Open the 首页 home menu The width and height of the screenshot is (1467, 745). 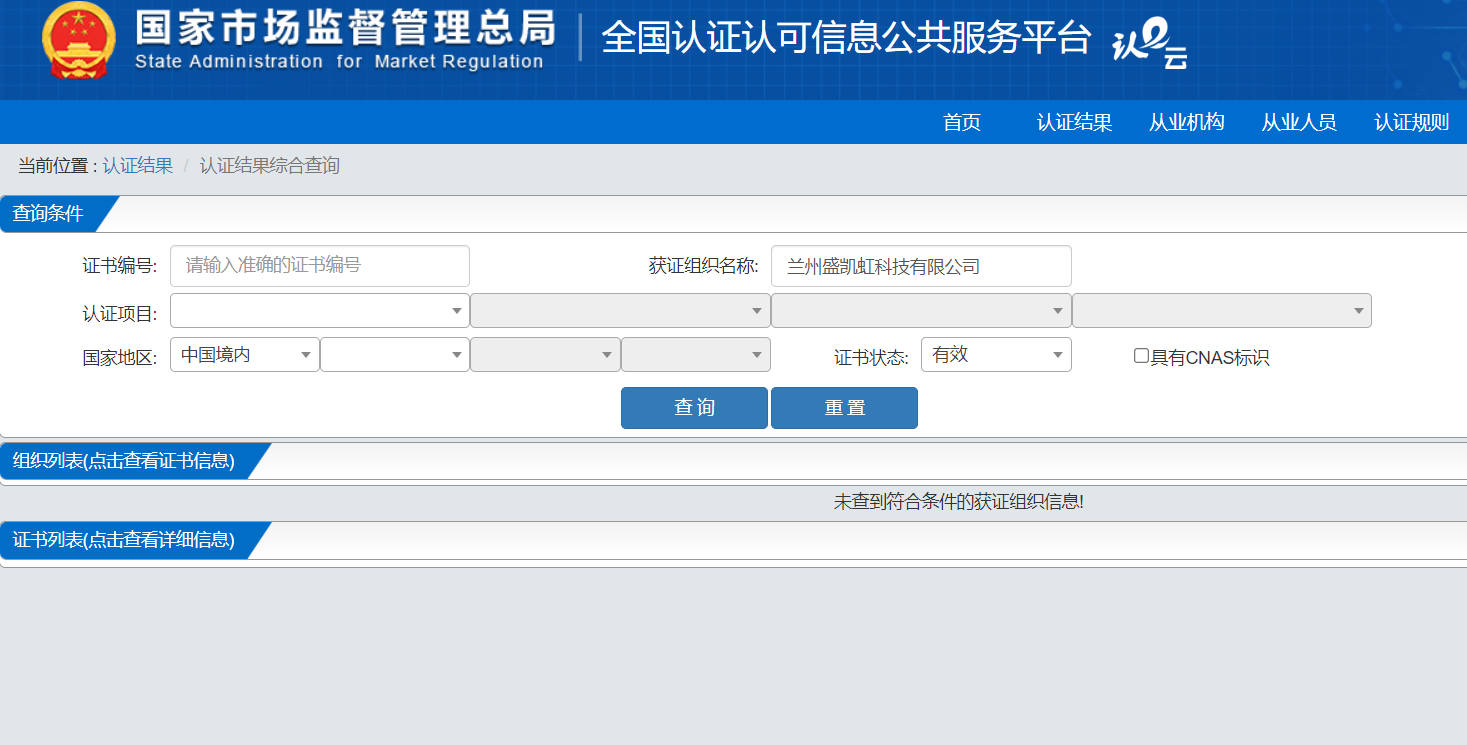962,122
